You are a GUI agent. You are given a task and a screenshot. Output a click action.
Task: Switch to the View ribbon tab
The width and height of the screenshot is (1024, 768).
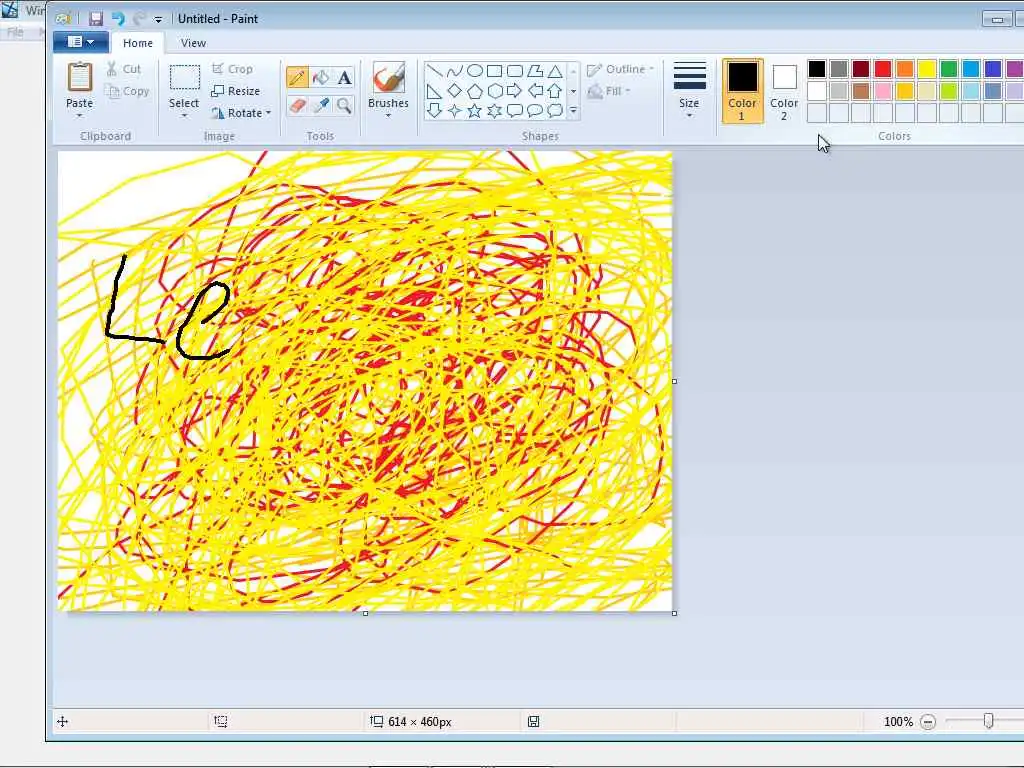pyautogui.click(x=193, y=43)
